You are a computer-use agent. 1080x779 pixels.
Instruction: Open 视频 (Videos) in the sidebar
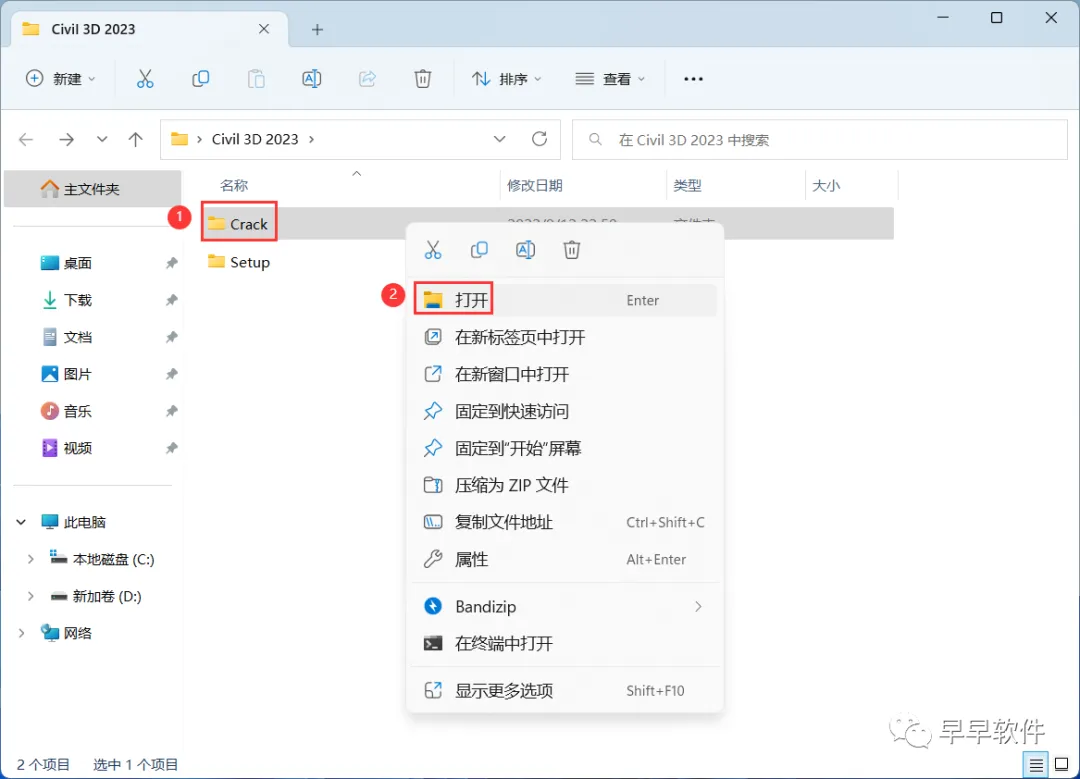[x=78, y=448]
